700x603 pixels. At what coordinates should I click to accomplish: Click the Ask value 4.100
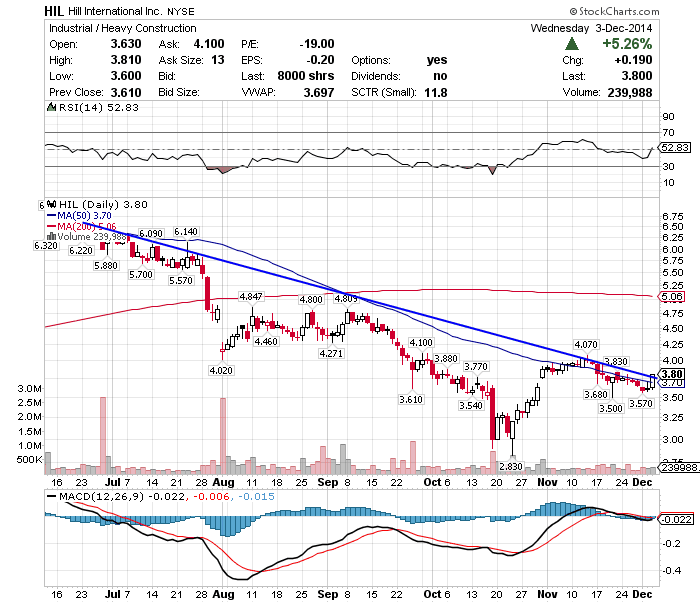(209, 44)
